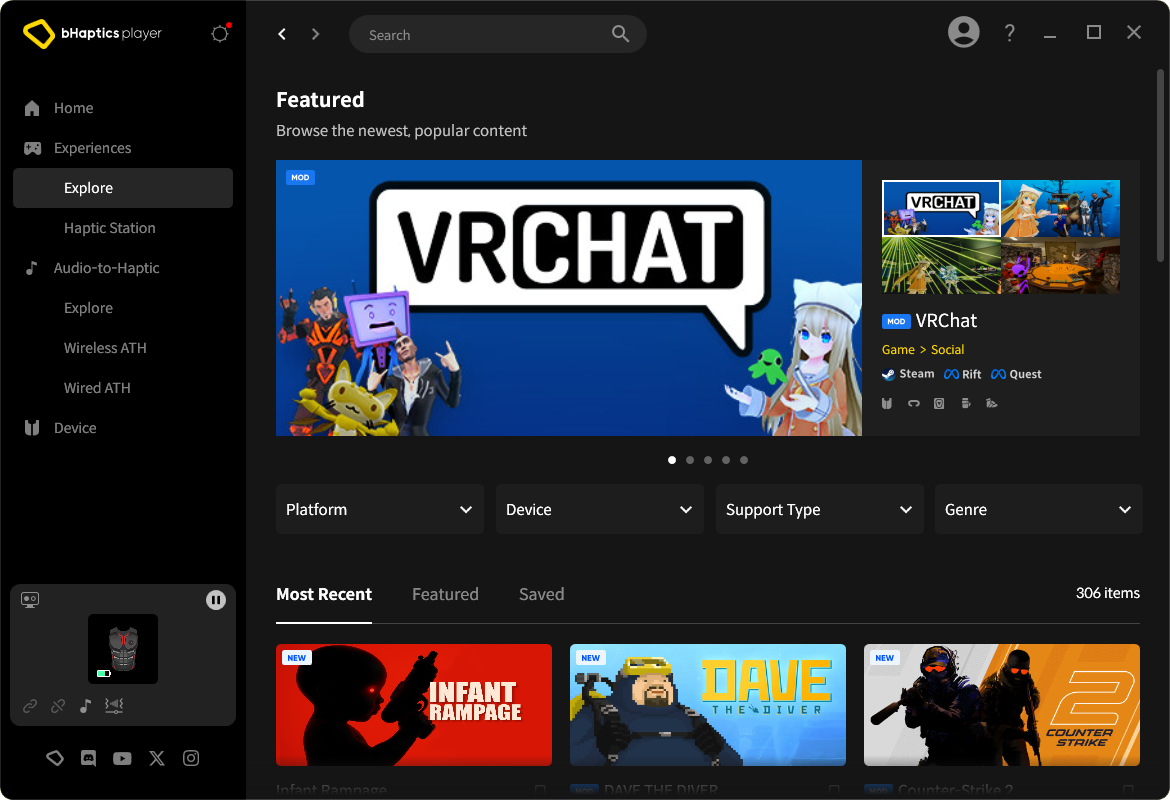Open Haptic Station in the sidebar

tap(110, 228)
